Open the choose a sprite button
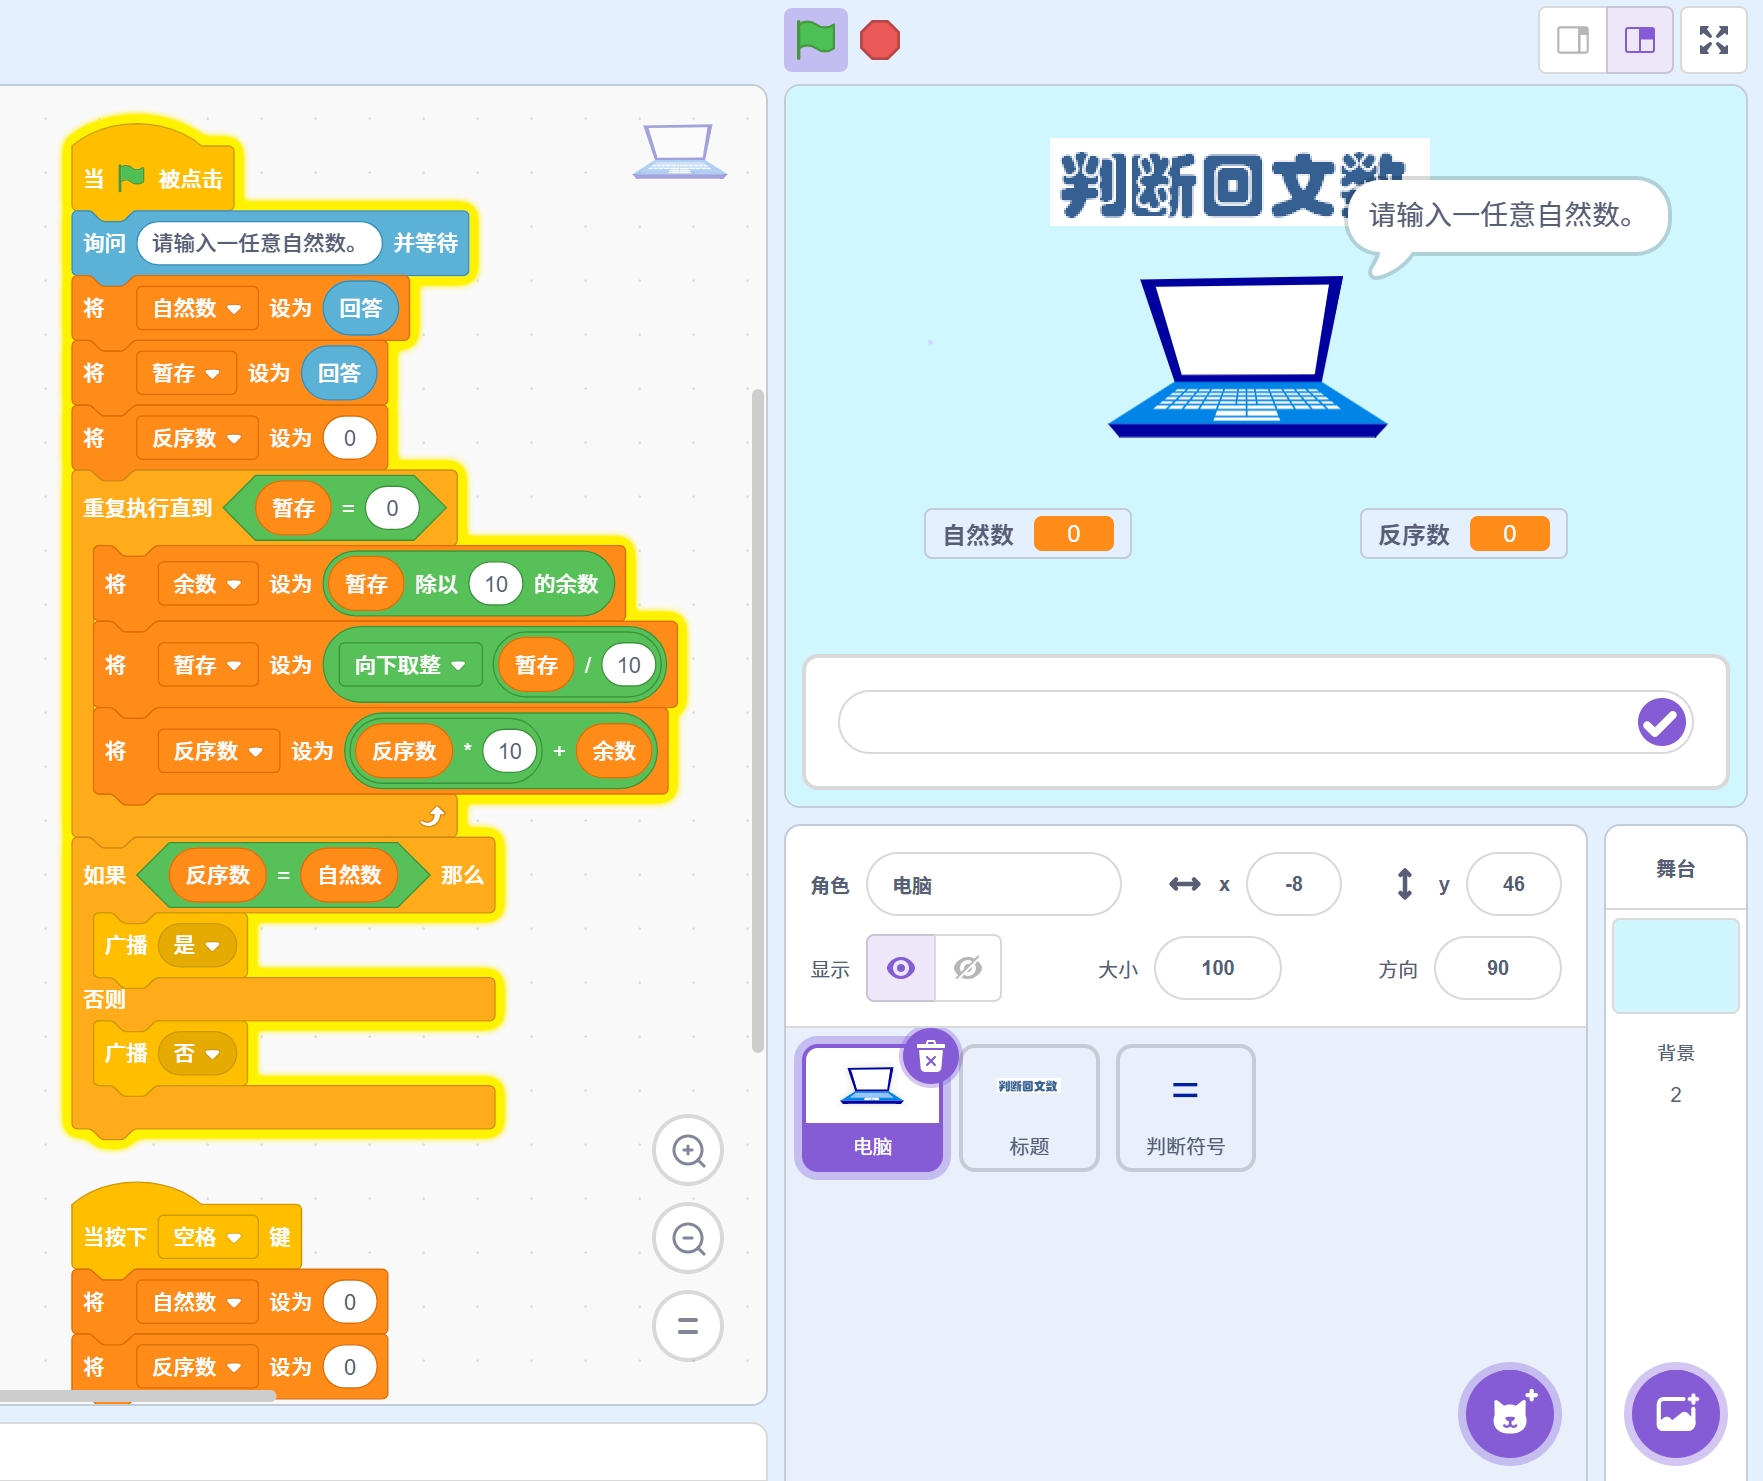 [1509, 1413]
